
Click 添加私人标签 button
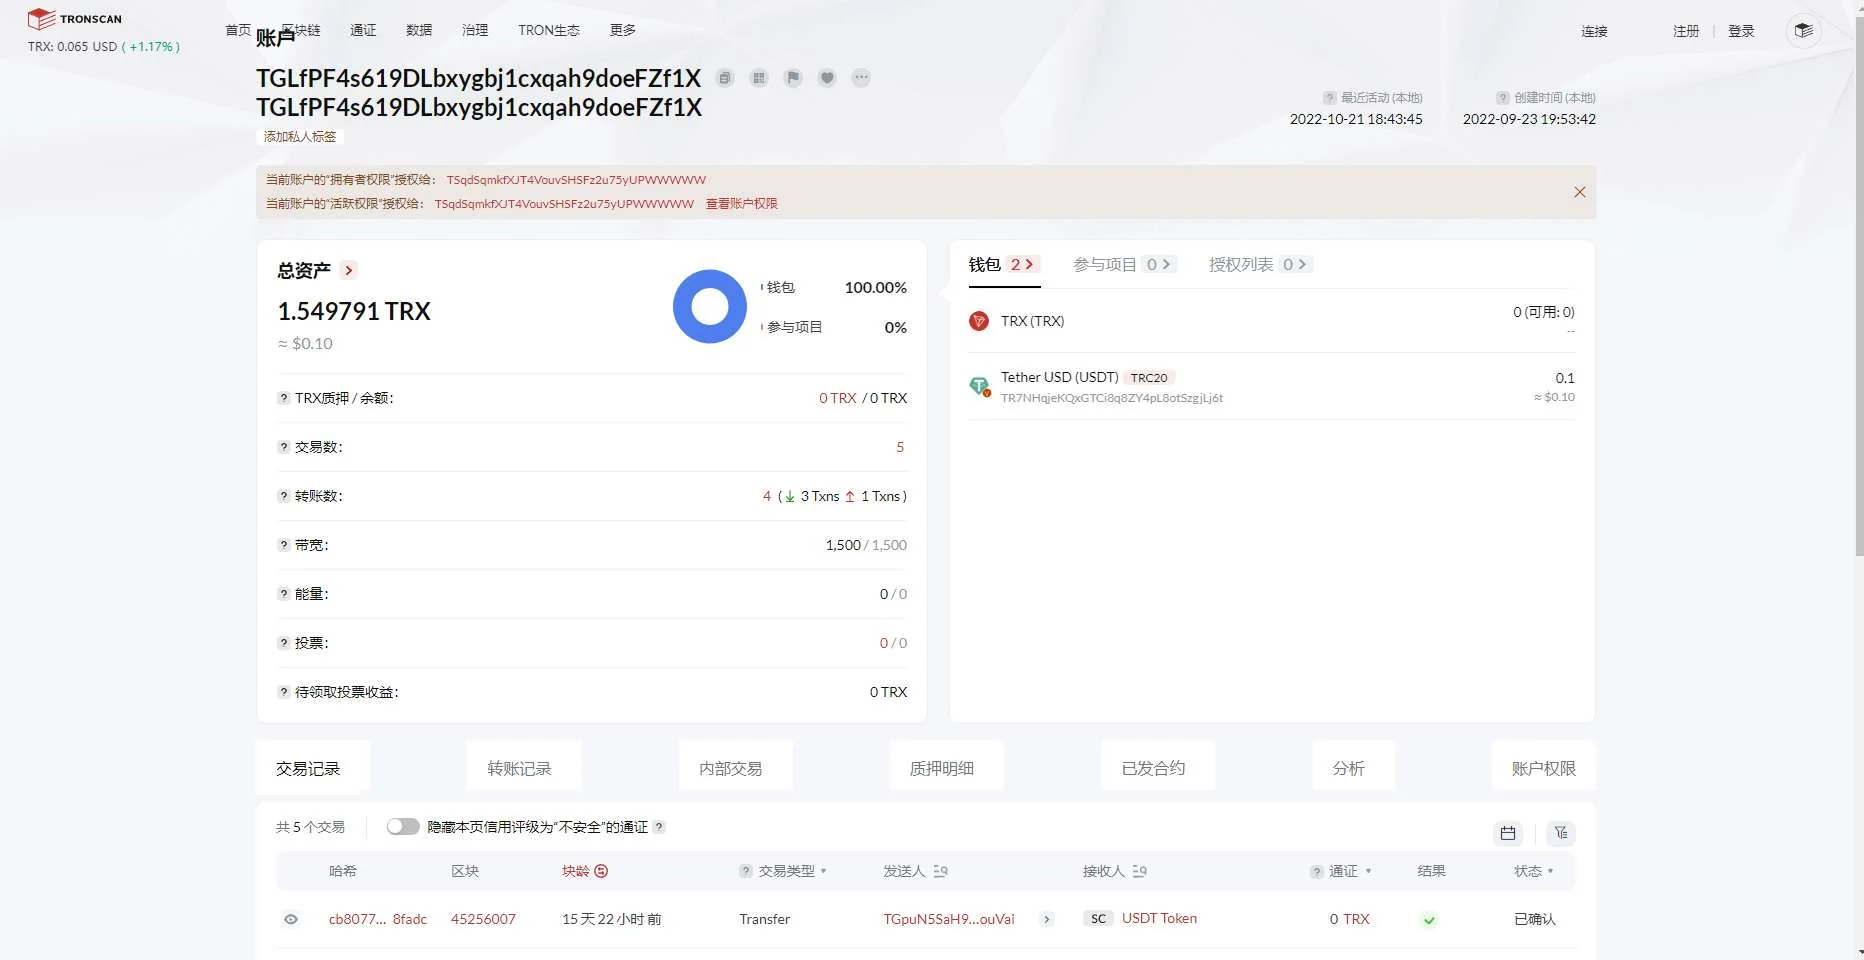[x=300, y=137]
